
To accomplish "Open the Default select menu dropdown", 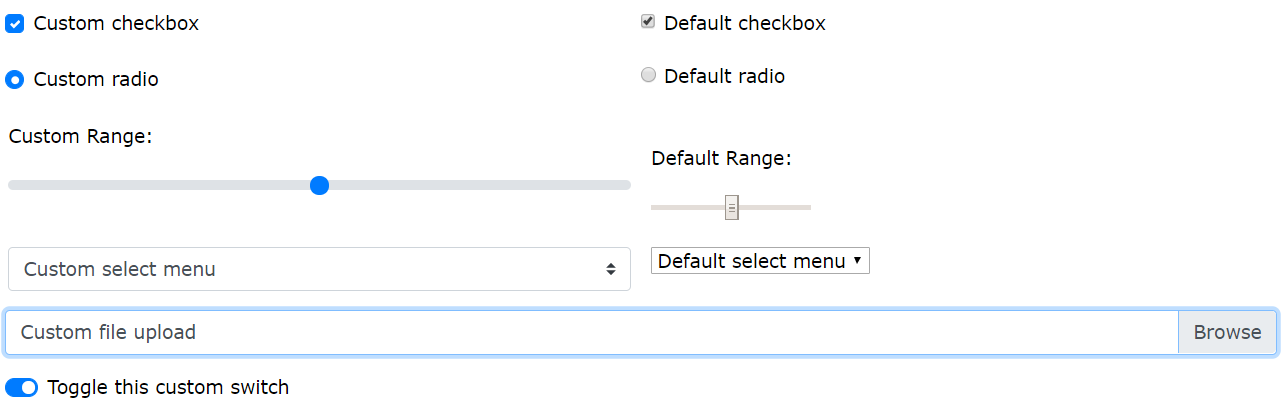I will click(750, 261).
